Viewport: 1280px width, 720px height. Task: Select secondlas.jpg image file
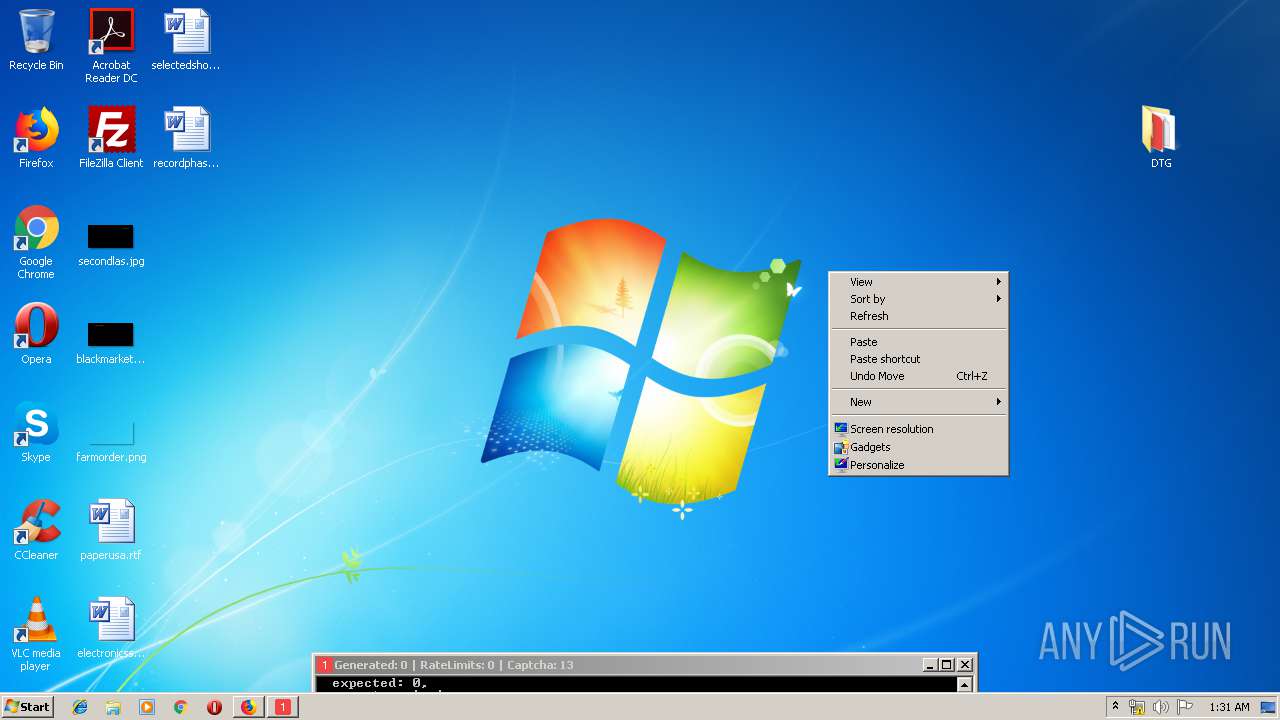(111, 246)
